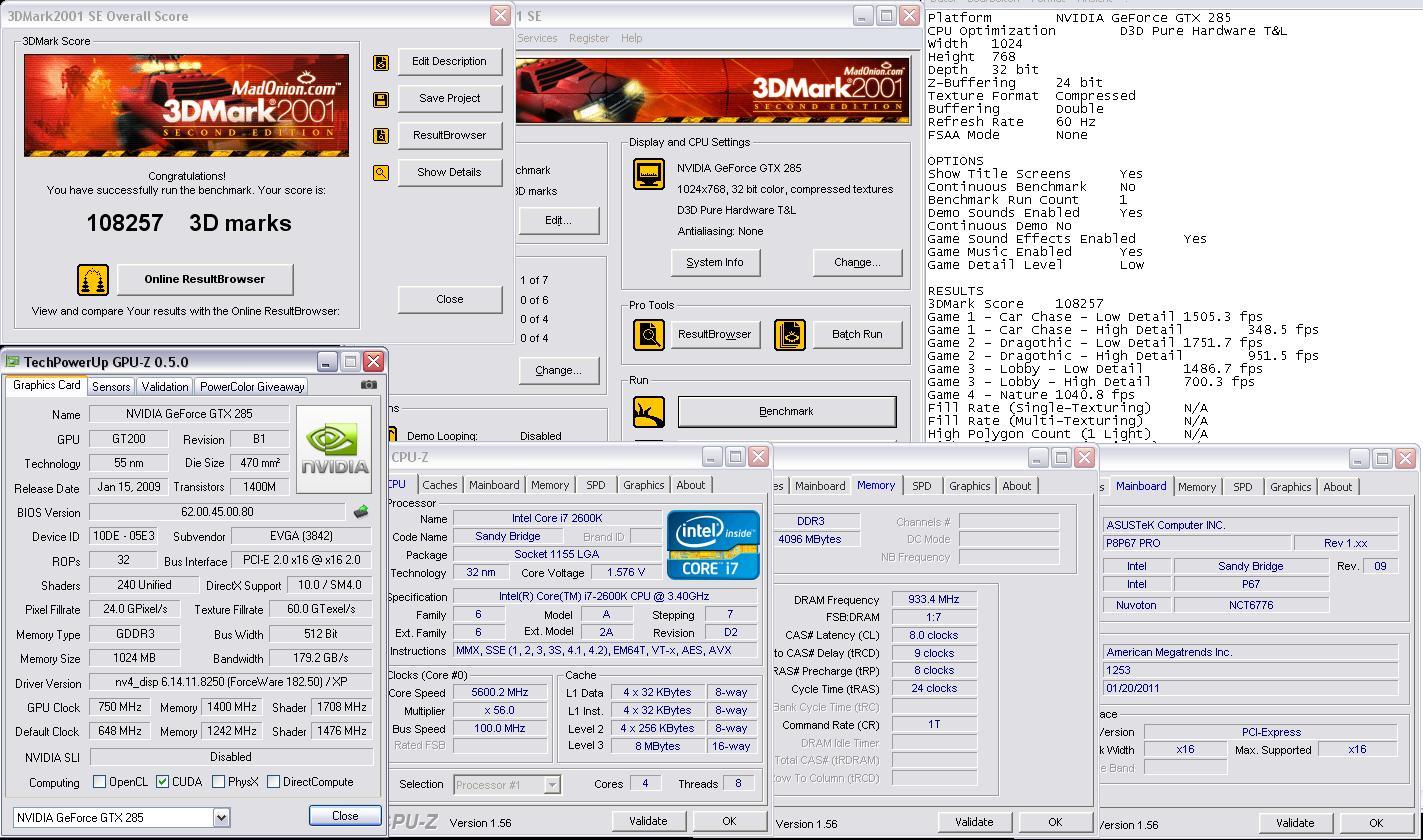Click the Edit Description button
The image size is (1423, 840).
pos(449,61)
